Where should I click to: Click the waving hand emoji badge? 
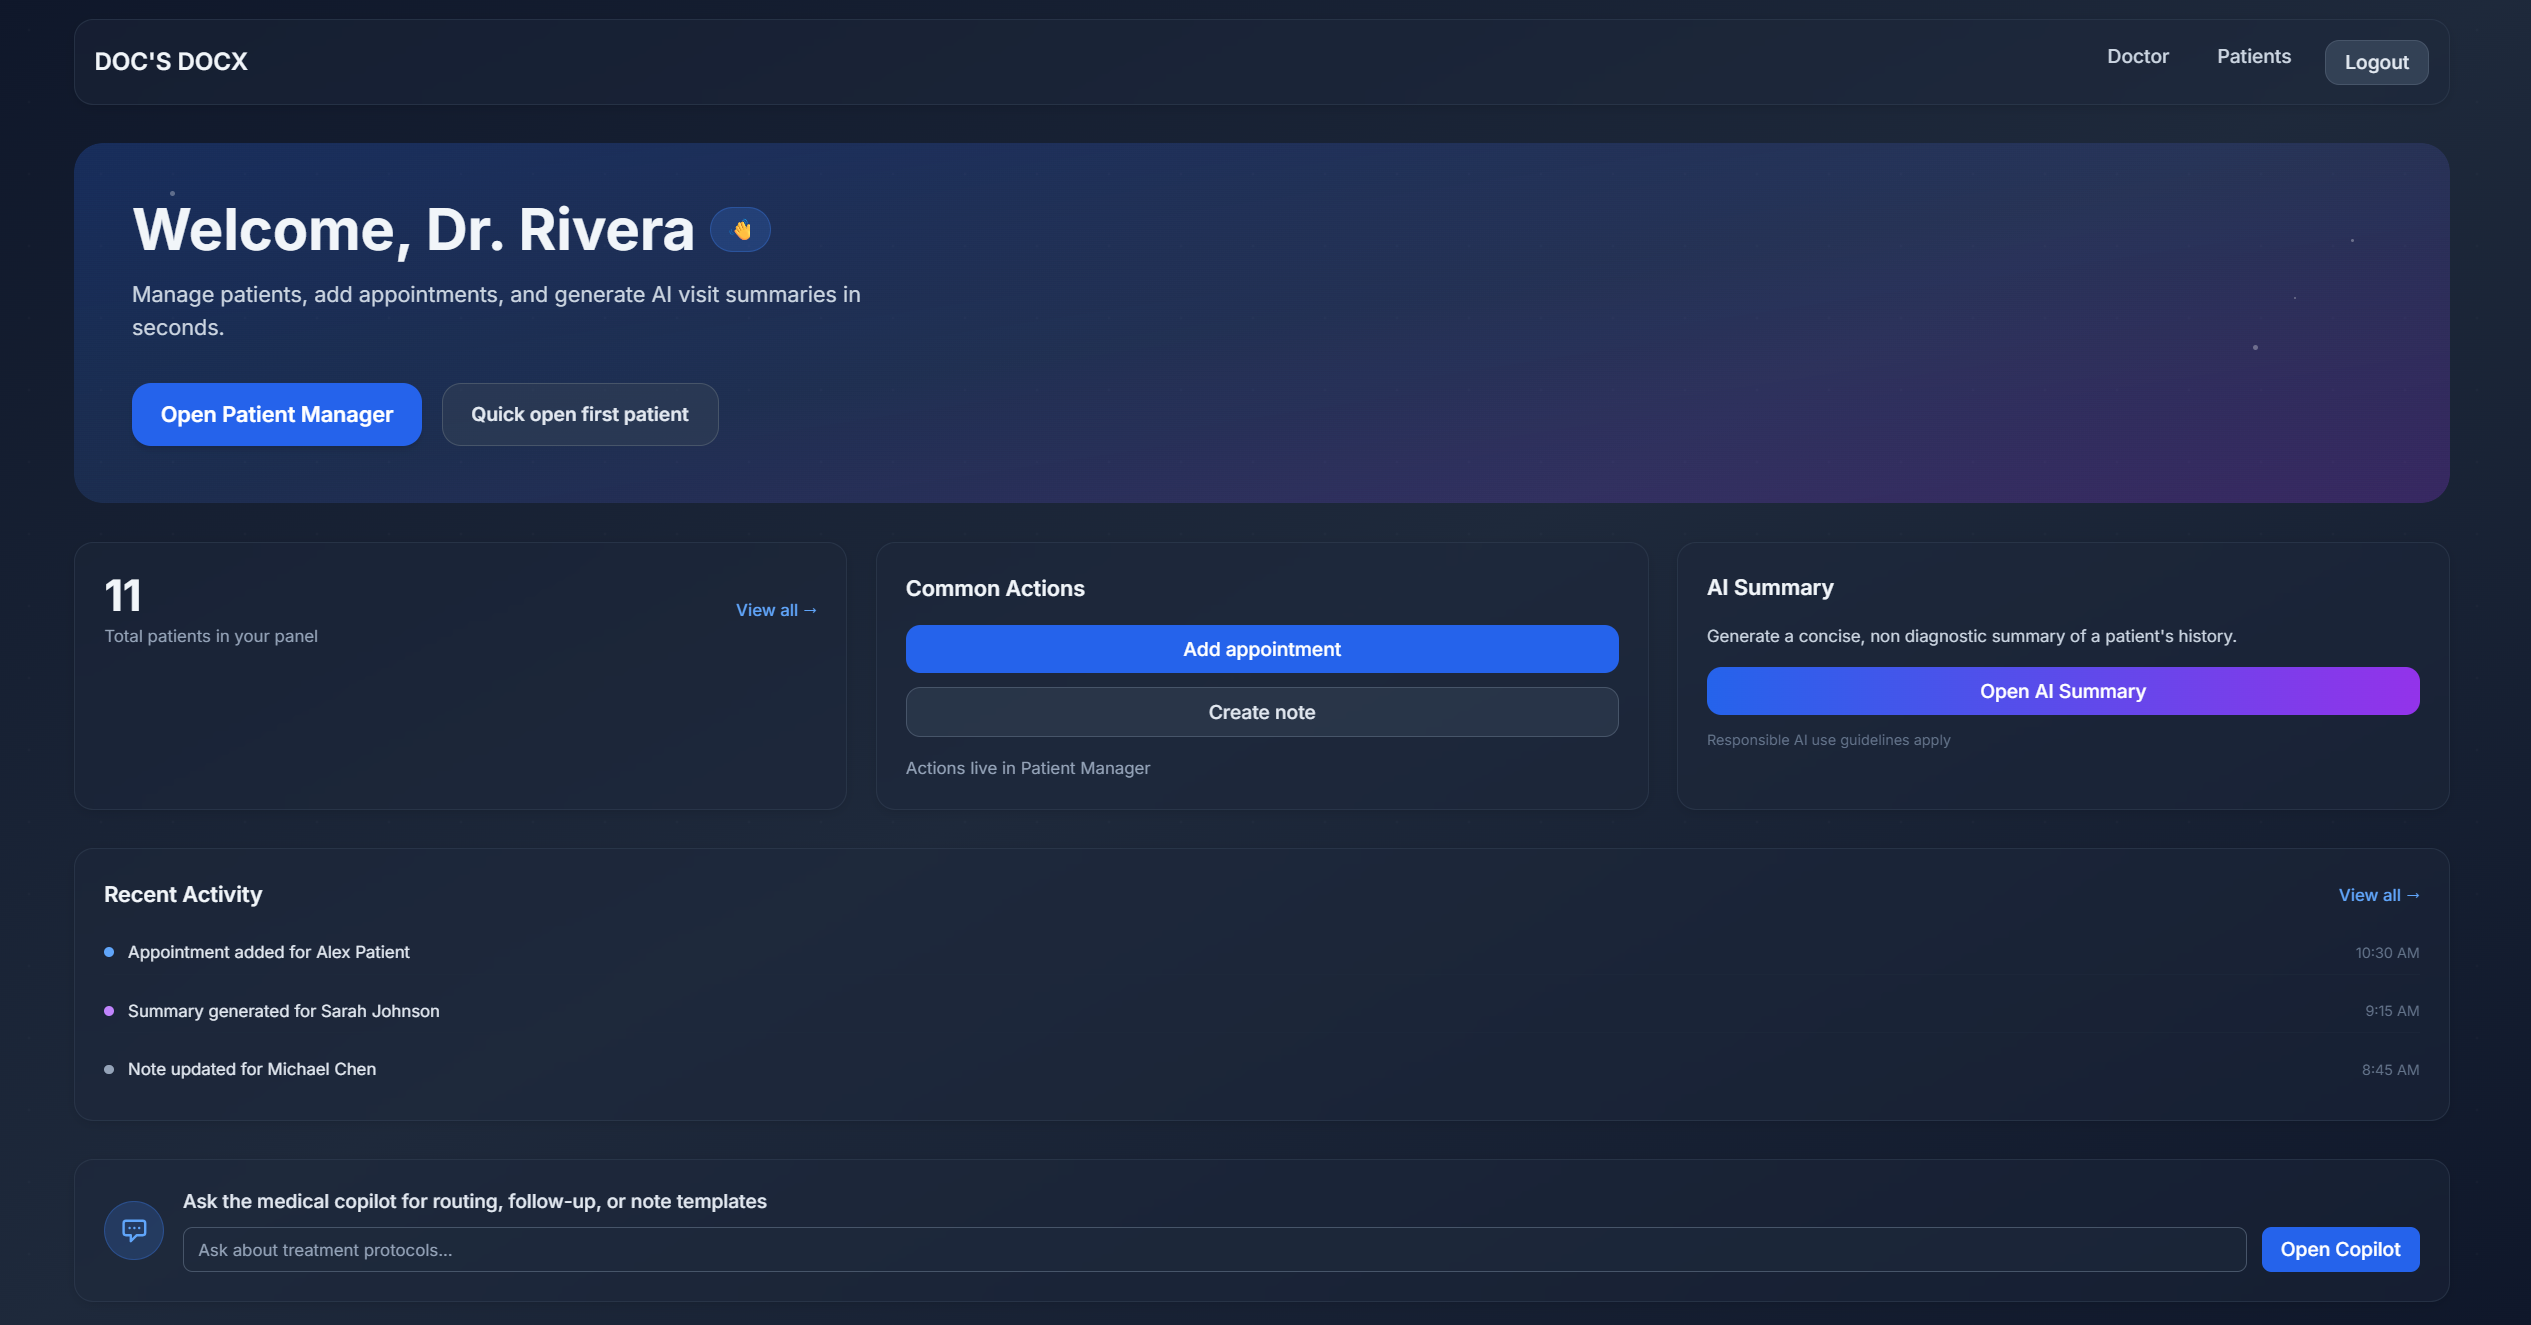click(x=740, y=230)
